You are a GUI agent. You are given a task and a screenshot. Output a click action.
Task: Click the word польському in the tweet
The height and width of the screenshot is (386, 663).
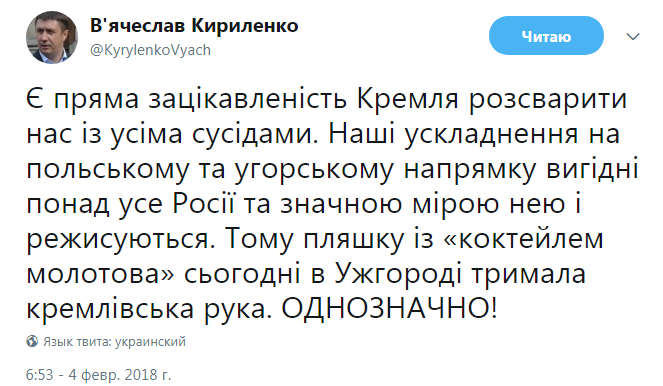click(x=108, y=170)
